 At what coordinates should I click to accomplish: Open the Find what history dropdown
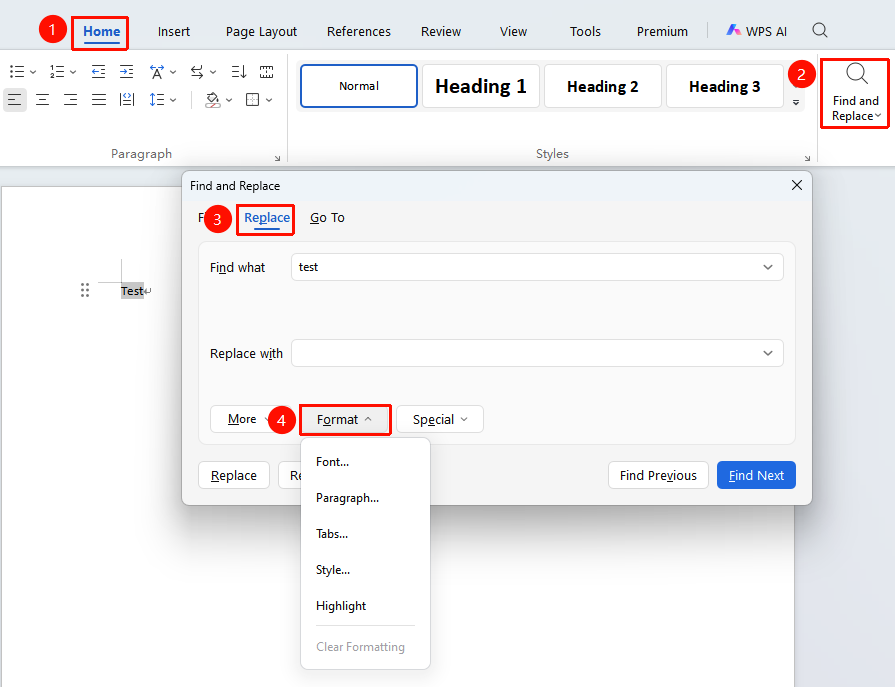pos(768,267)
